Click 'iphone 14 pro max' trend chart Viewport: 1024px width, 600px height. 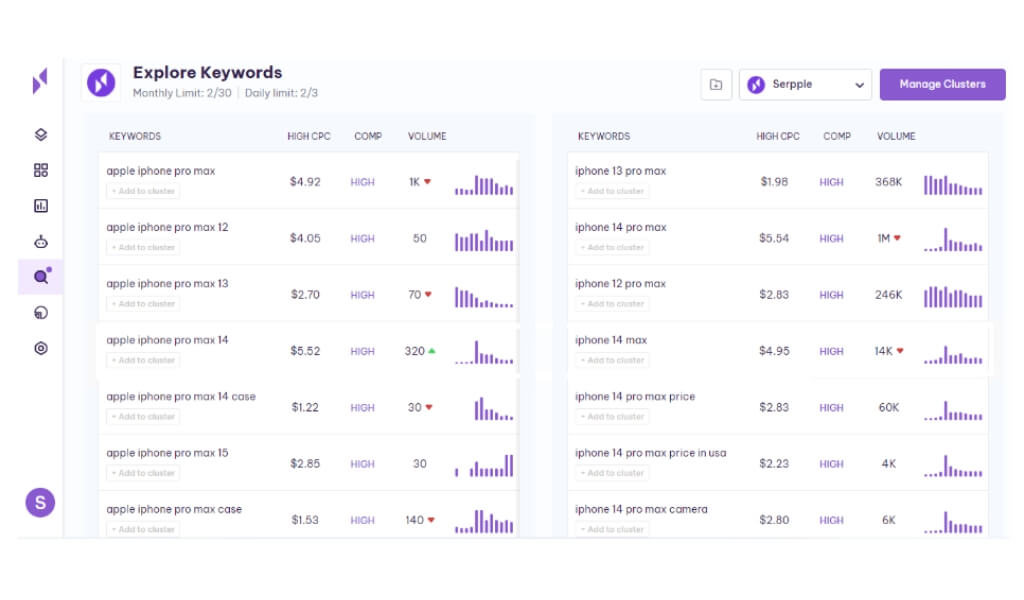(953, 239)
